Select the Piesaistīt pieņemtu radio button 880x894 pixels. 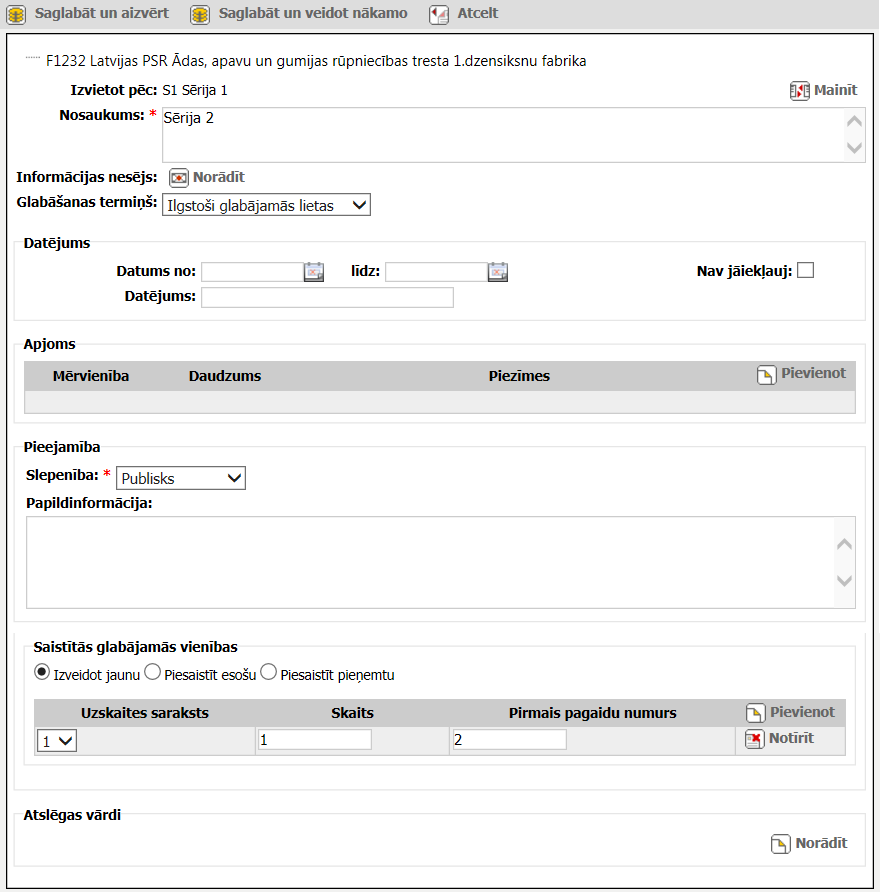click(269, 673)
